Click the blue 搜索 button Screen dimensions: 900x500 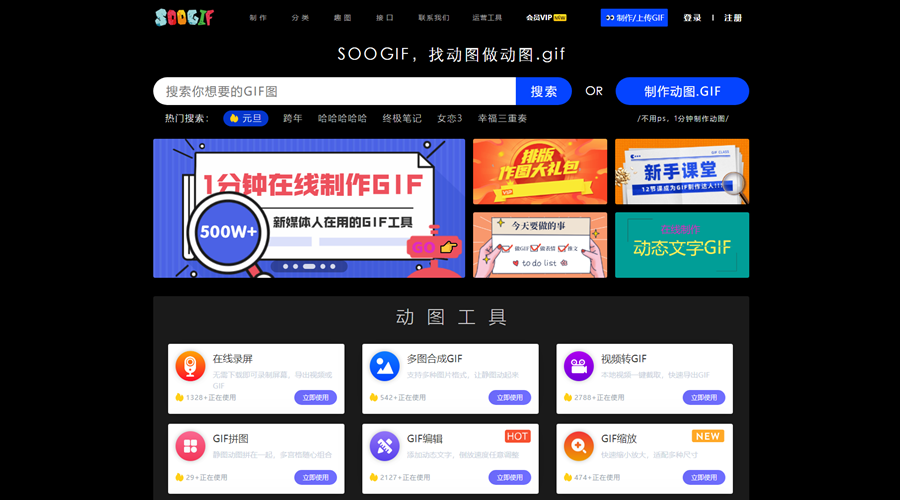click(544, 91)
